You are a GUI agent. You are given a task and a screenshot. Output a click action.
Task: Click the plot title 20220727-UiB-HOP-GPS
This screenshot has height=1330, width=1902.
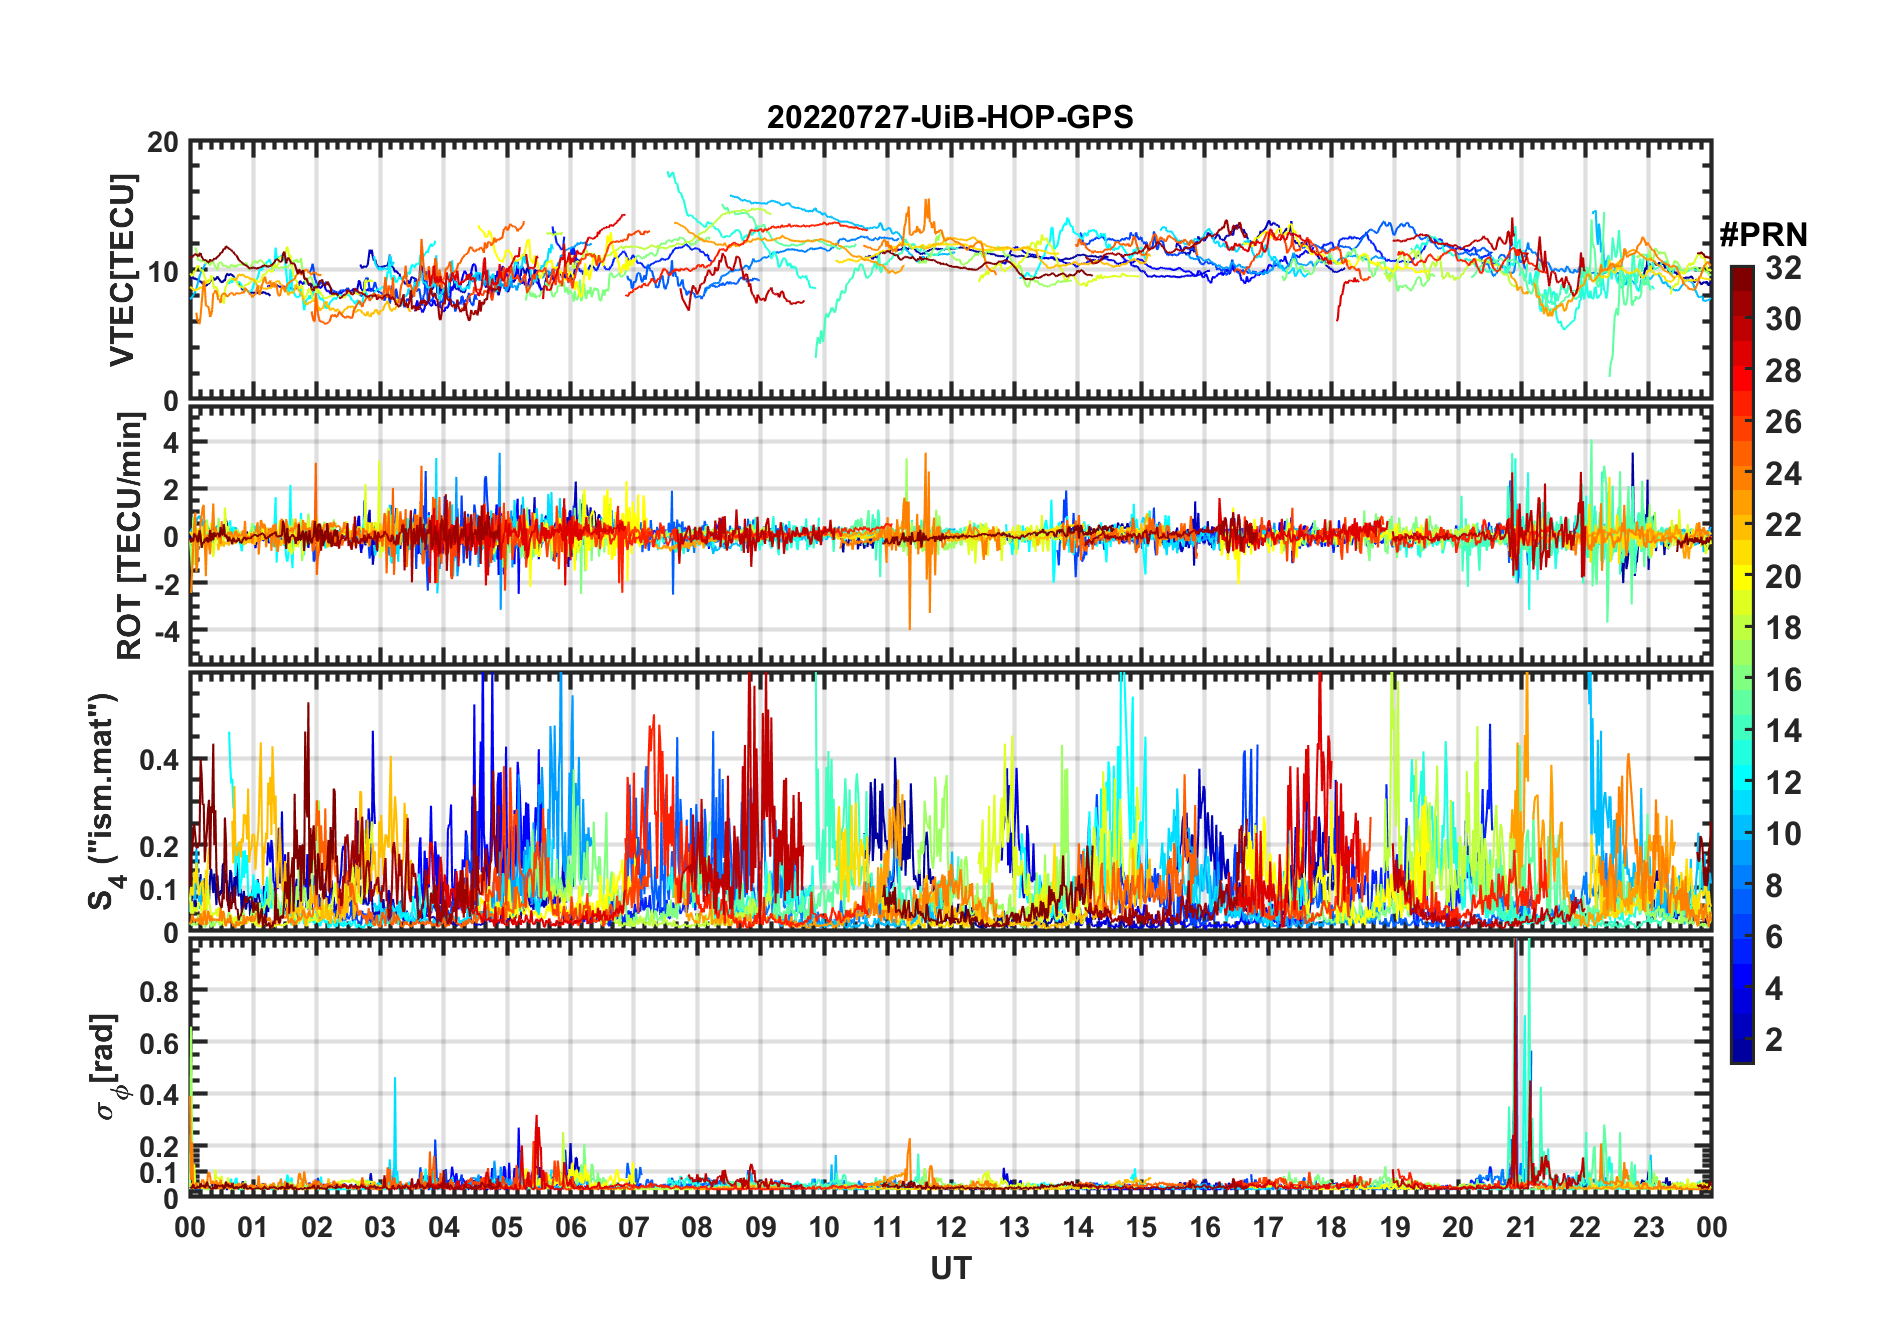(x=950, y=117)
